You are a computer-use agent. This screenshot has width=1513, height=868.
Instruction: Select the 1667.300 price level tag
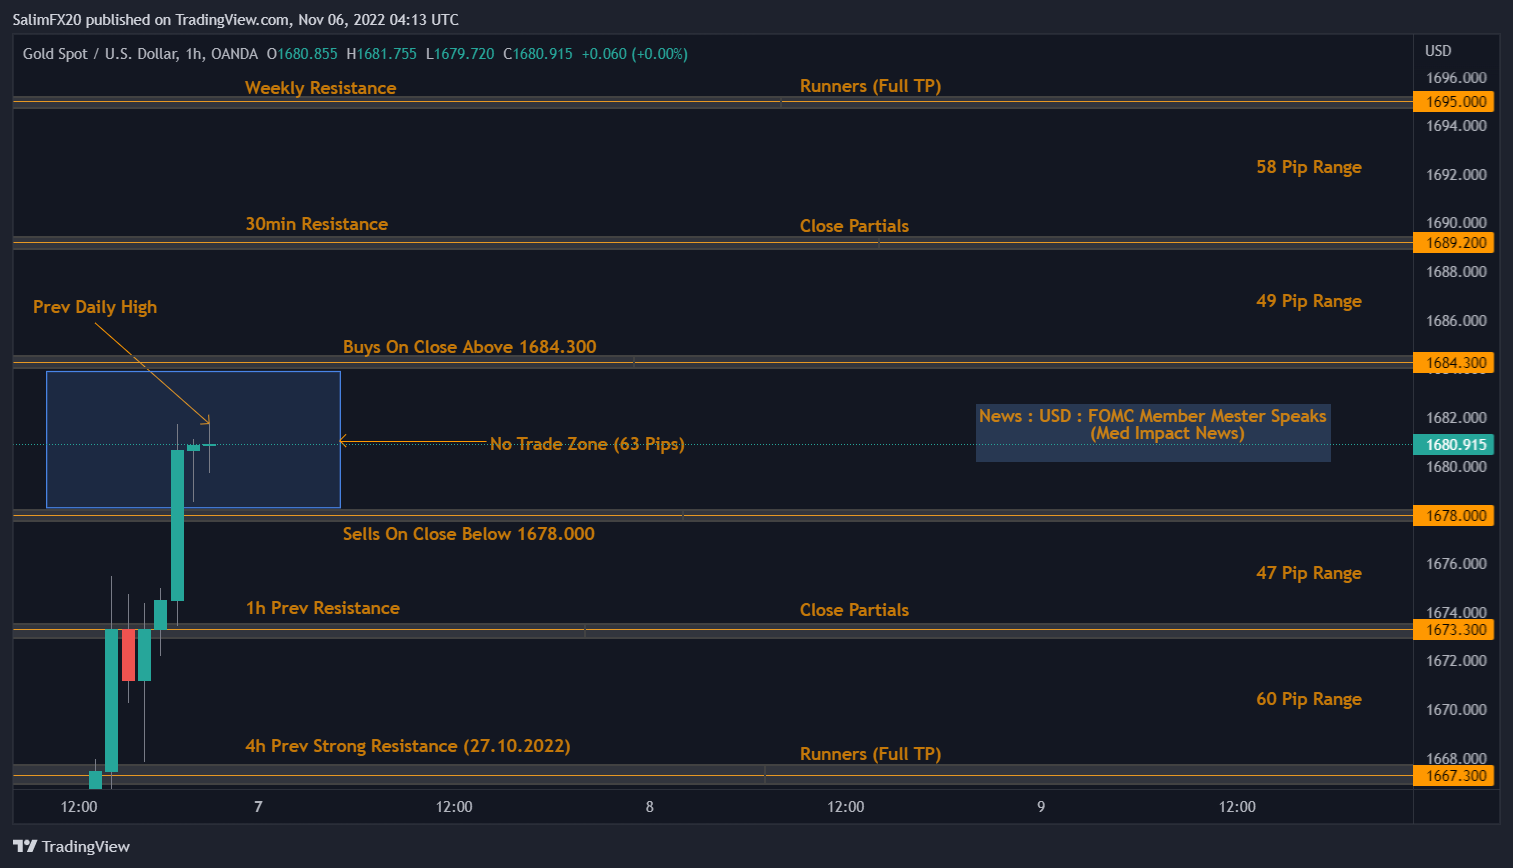click(x=1453, y=776)
